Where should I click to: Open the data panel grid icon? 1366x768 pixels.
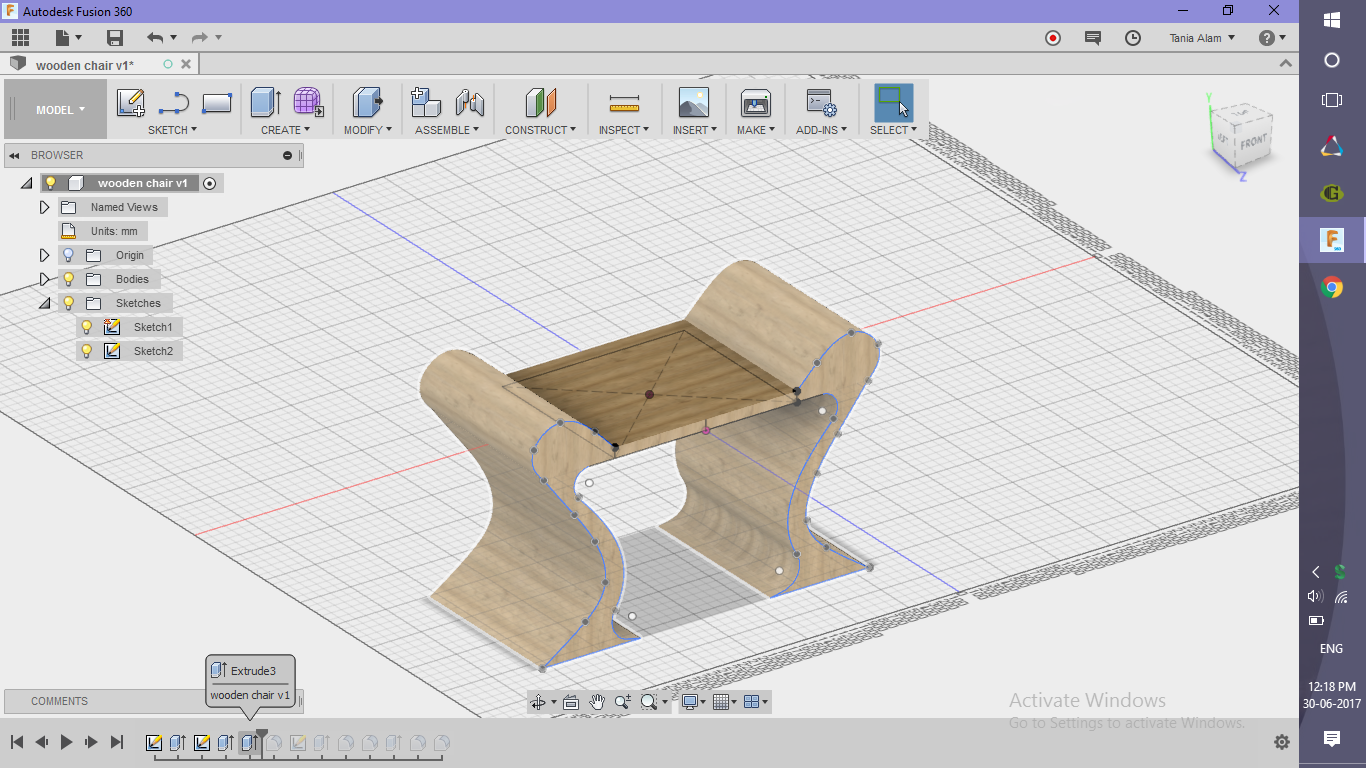click(x=20, y=38)
